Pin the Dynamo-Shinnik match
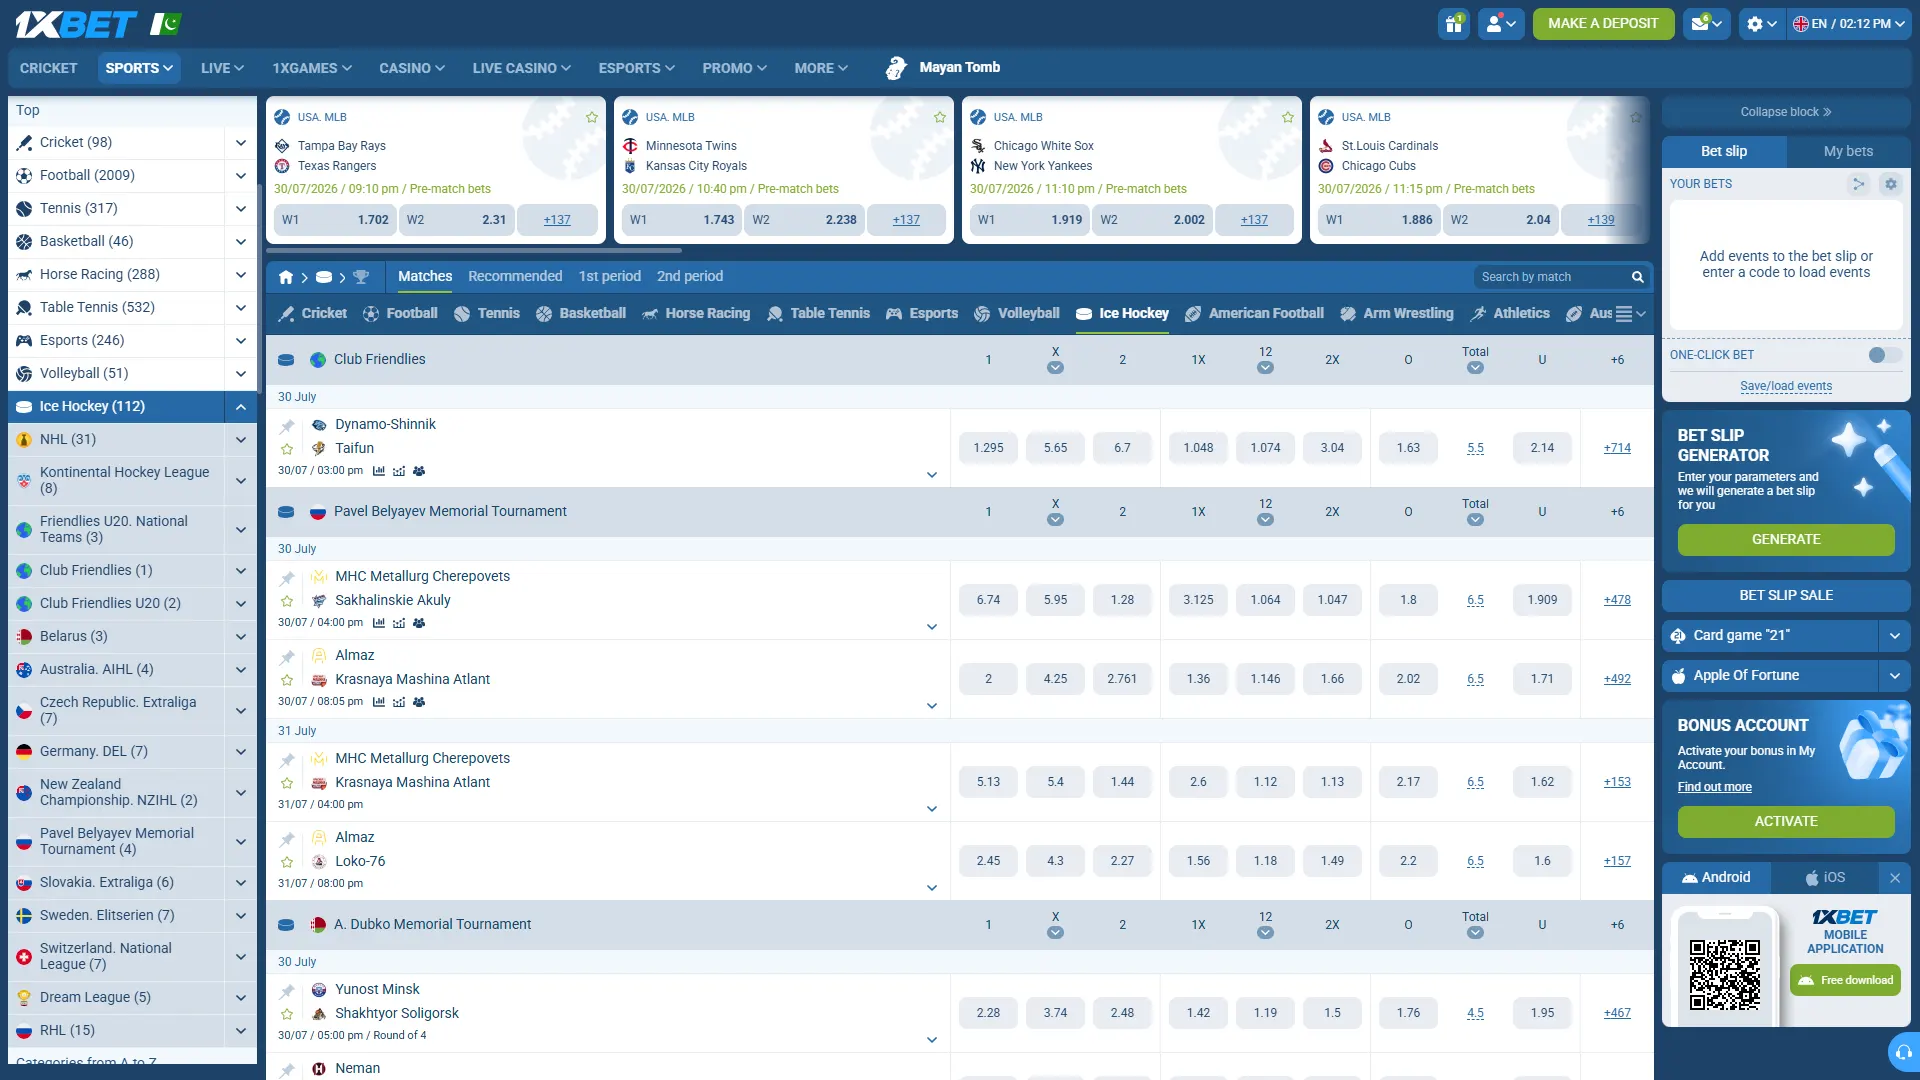Viewport: 1920px width, 1080px height. pyautogui.click(x=287, y=426)
